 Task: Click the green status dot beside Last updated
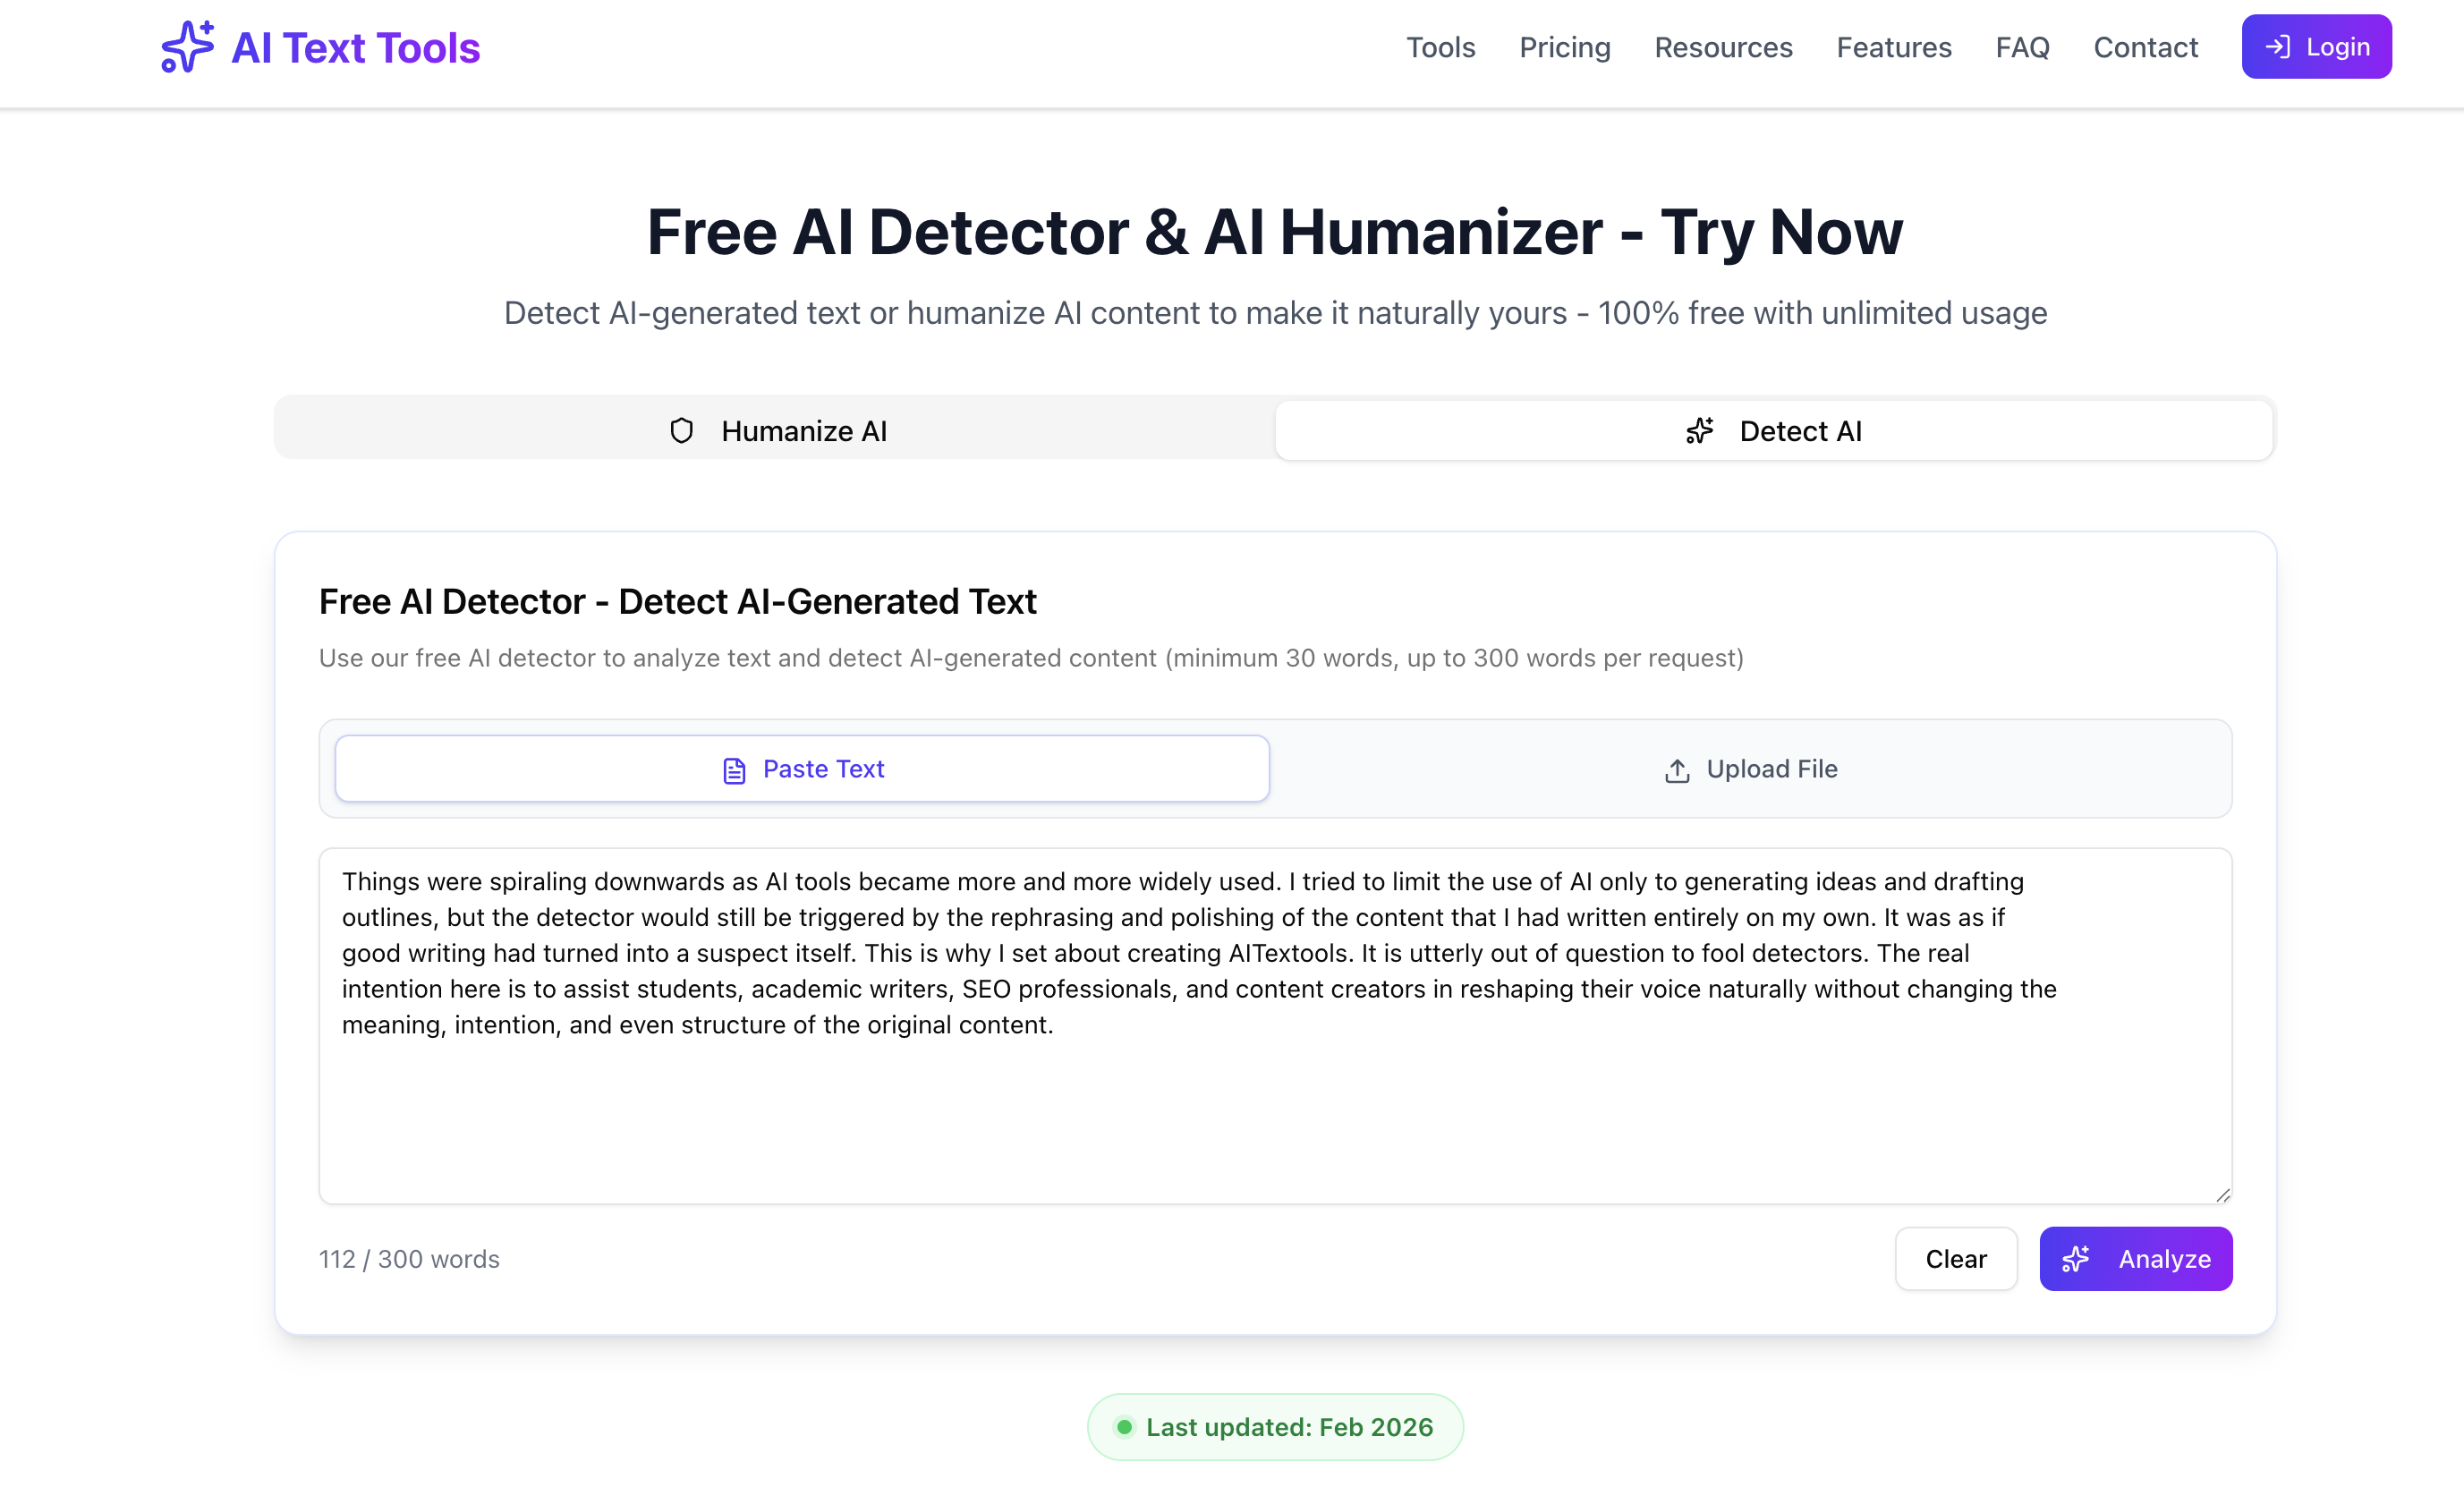point(1124,1427)
